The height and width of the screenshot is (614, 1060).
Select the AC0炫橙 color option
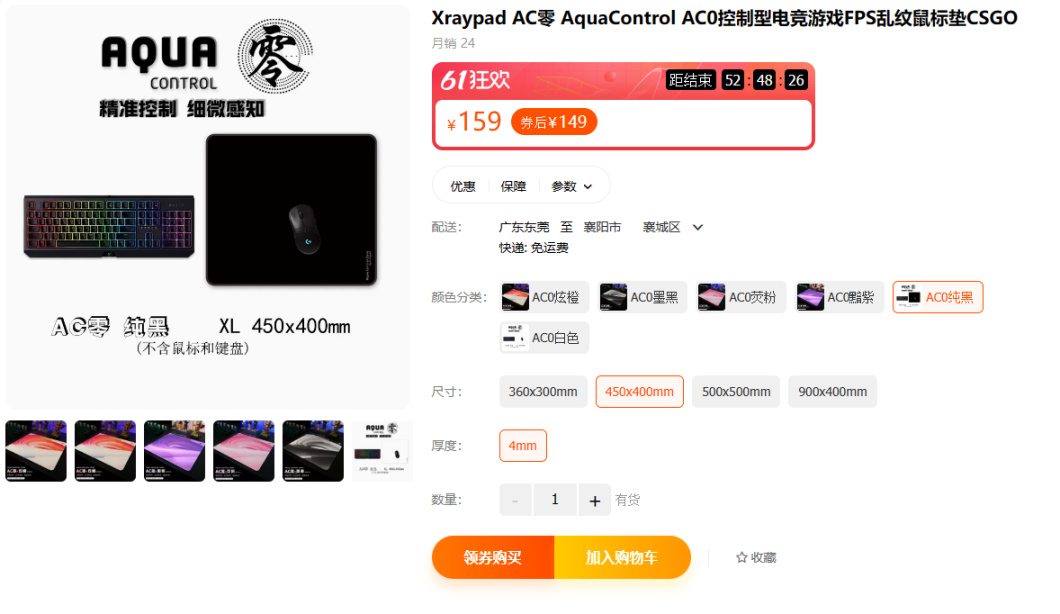[544, 298]
